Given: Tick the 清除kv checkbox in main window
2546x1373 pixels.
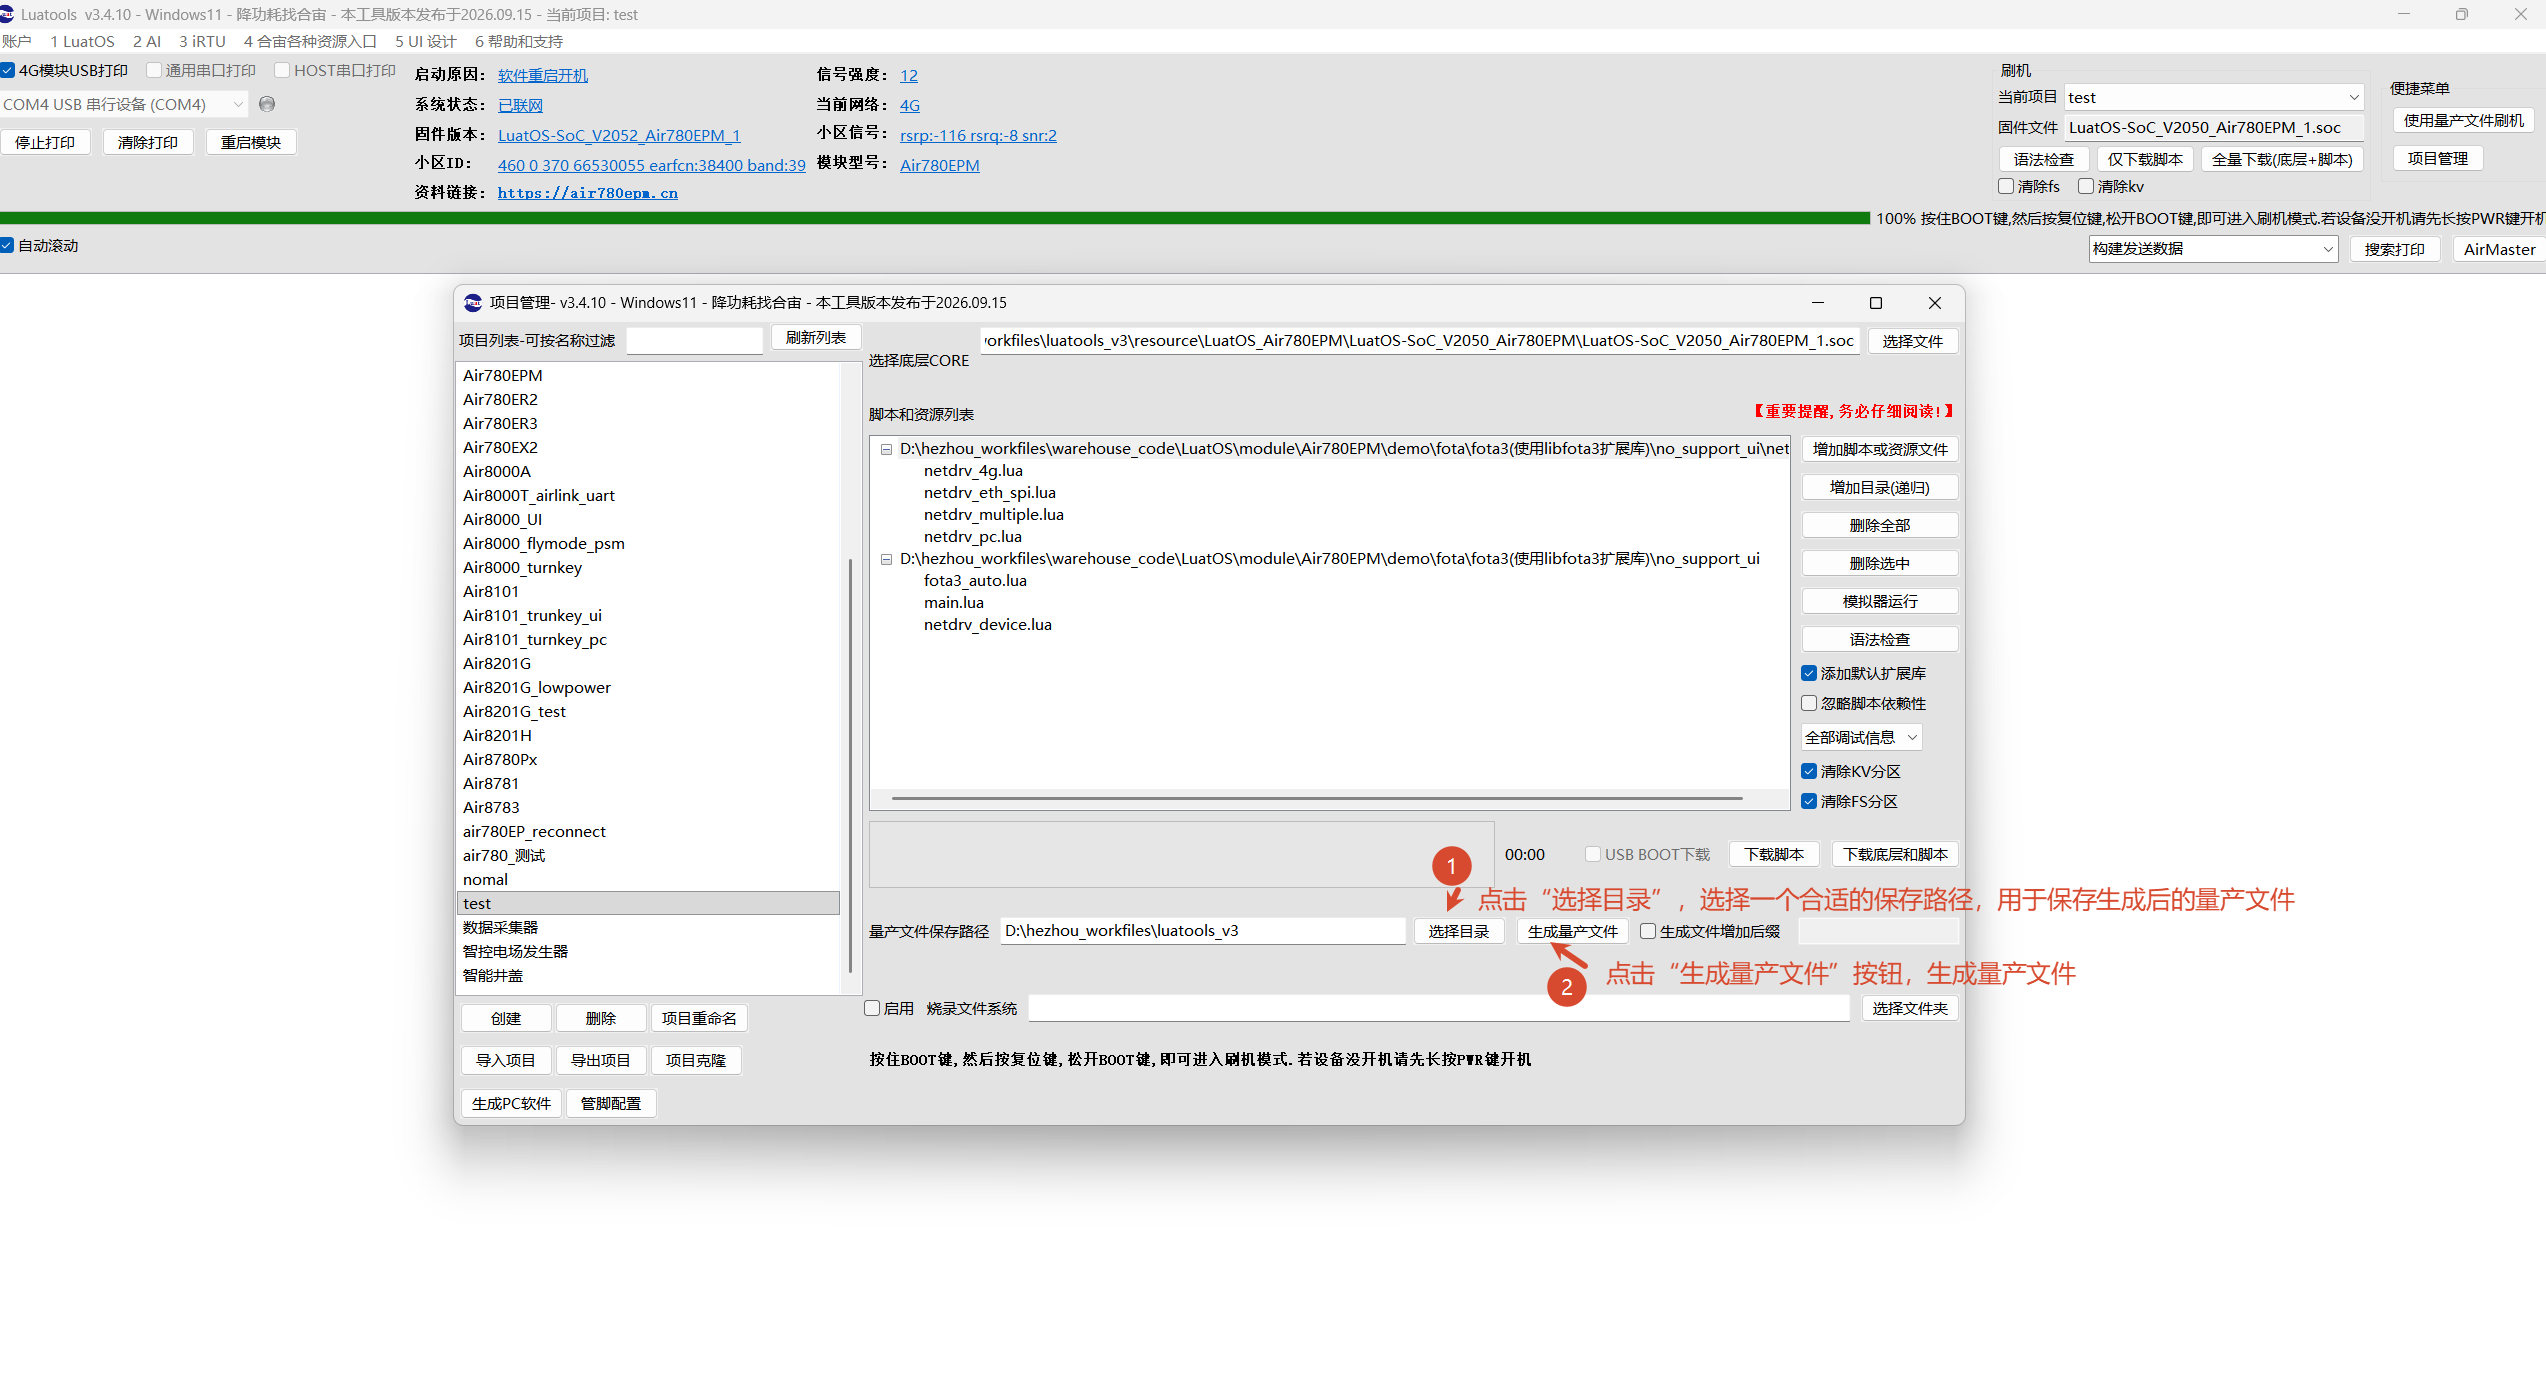Looking at the screenshot, I should [2086, 186].
